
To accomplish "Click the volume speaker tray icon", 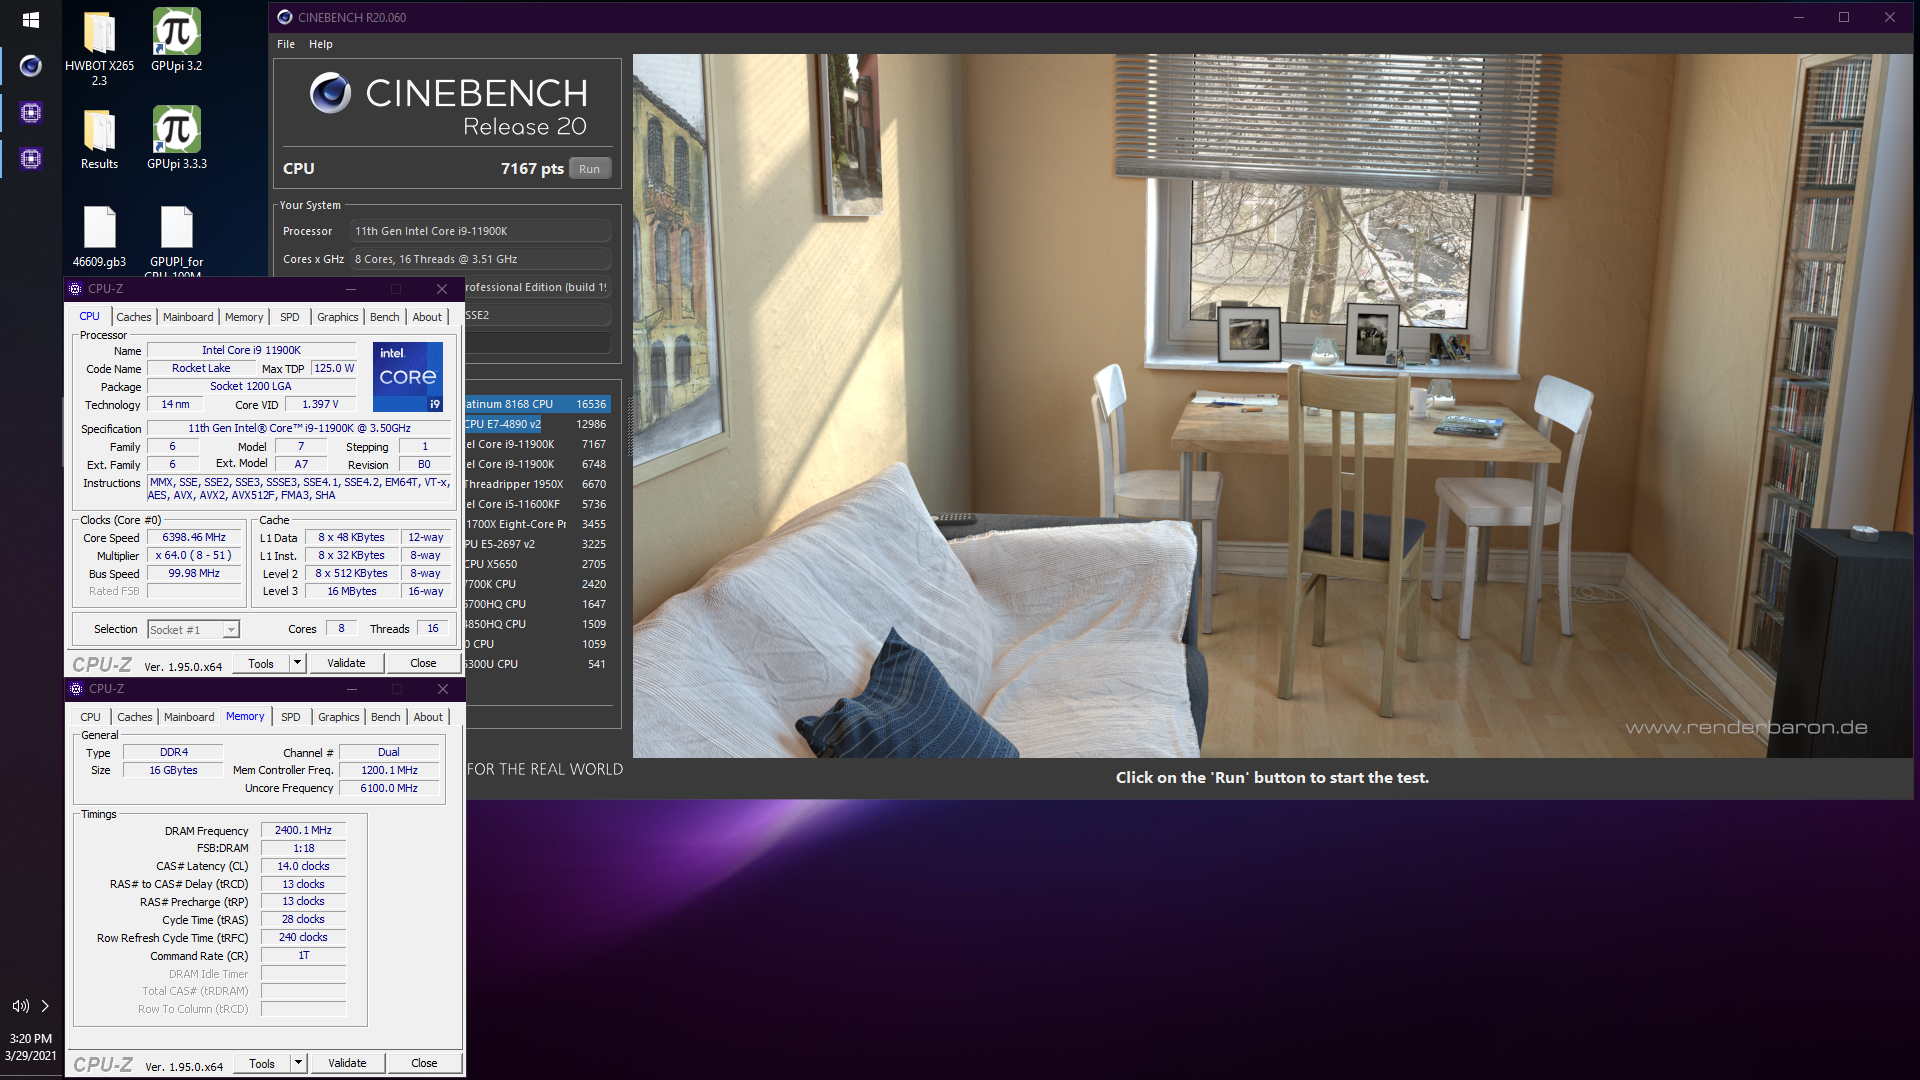I will pos(20,1006).
